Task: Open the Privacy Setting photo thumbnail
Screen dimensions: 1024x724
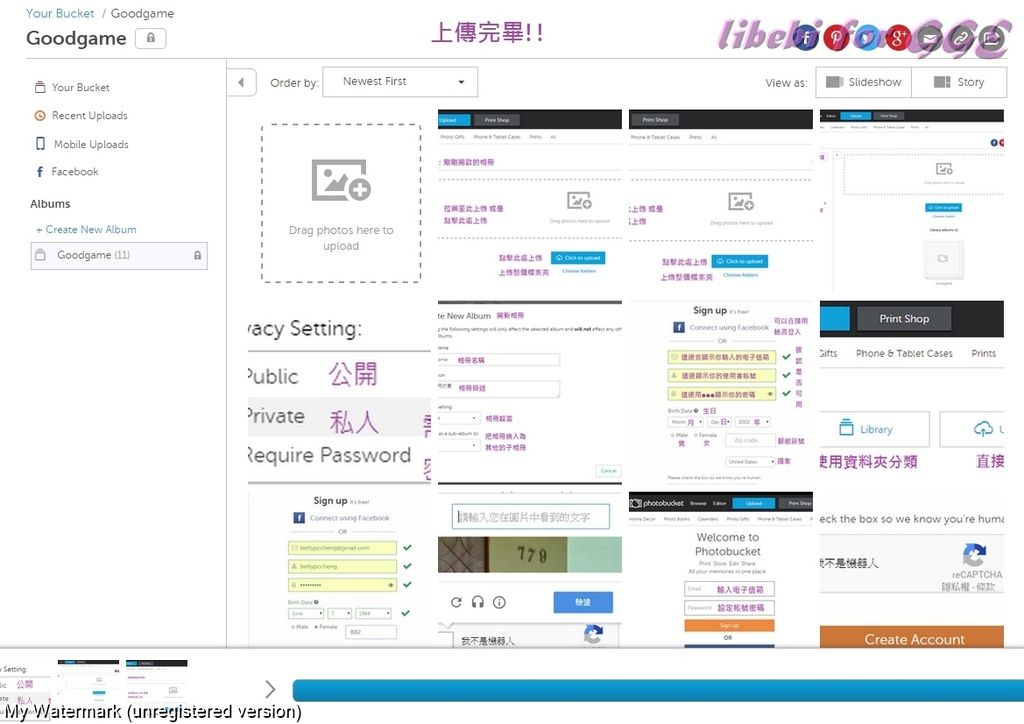Action: 339,392
